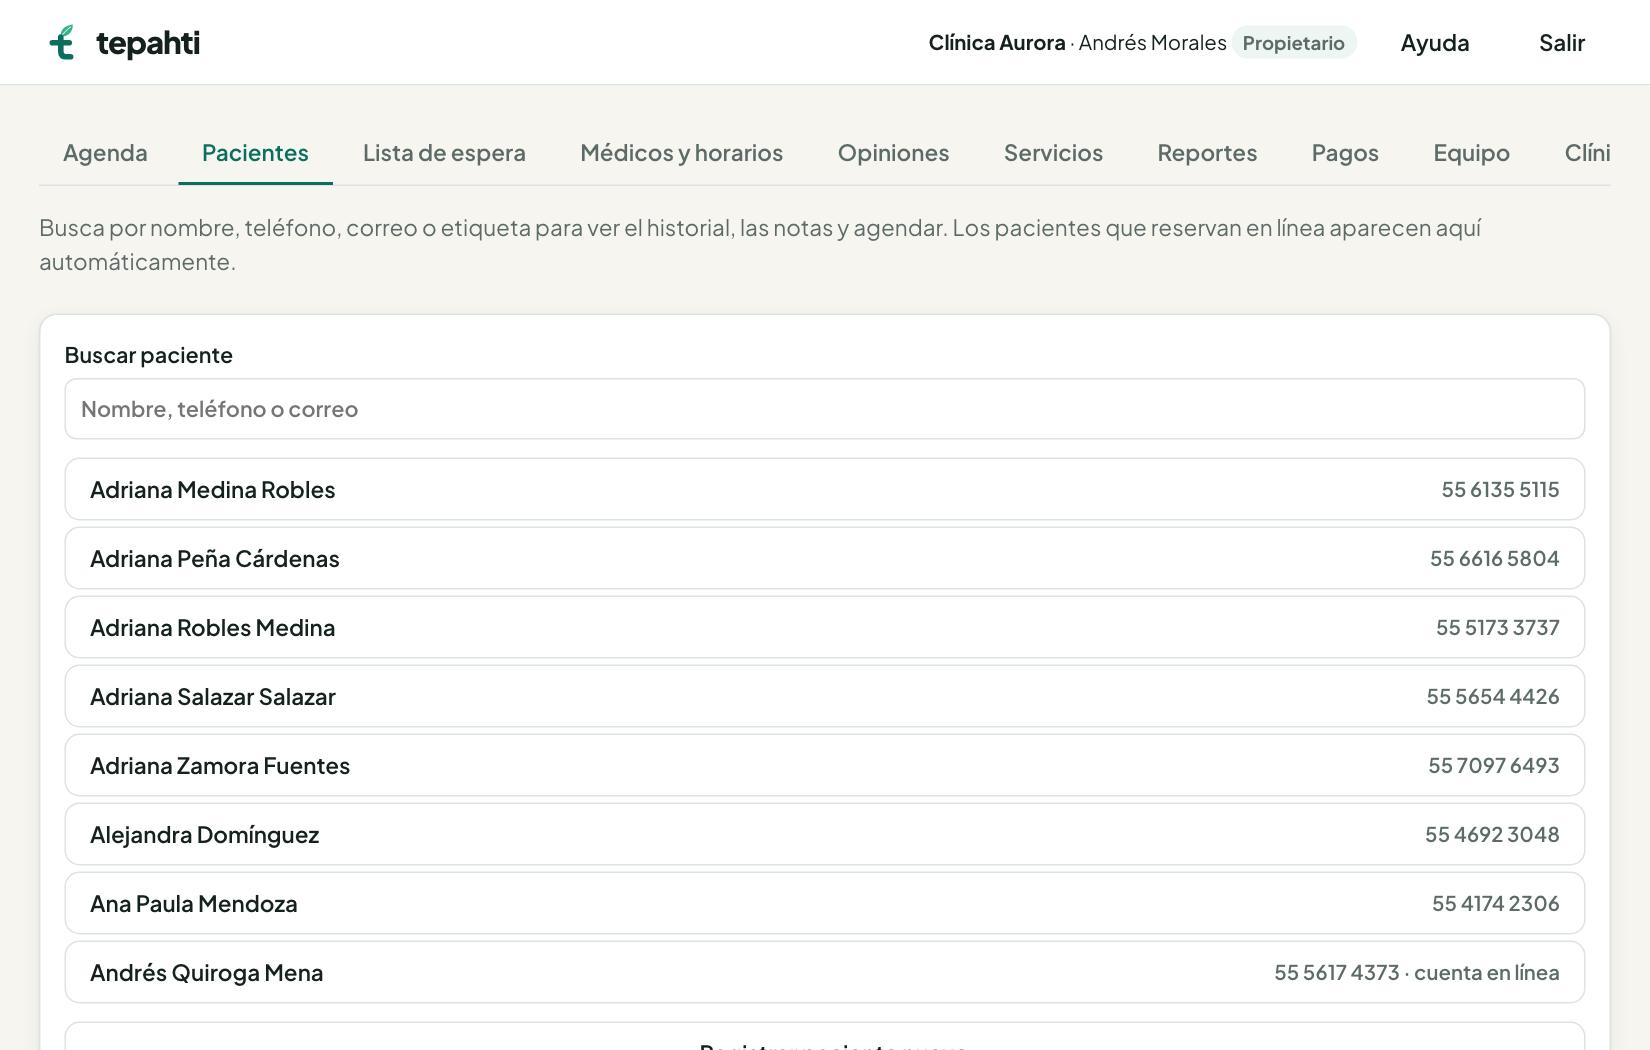Open the Agenda tab
The image size is (1650, 1050).
pyautogui.click(x=105, y=153)
